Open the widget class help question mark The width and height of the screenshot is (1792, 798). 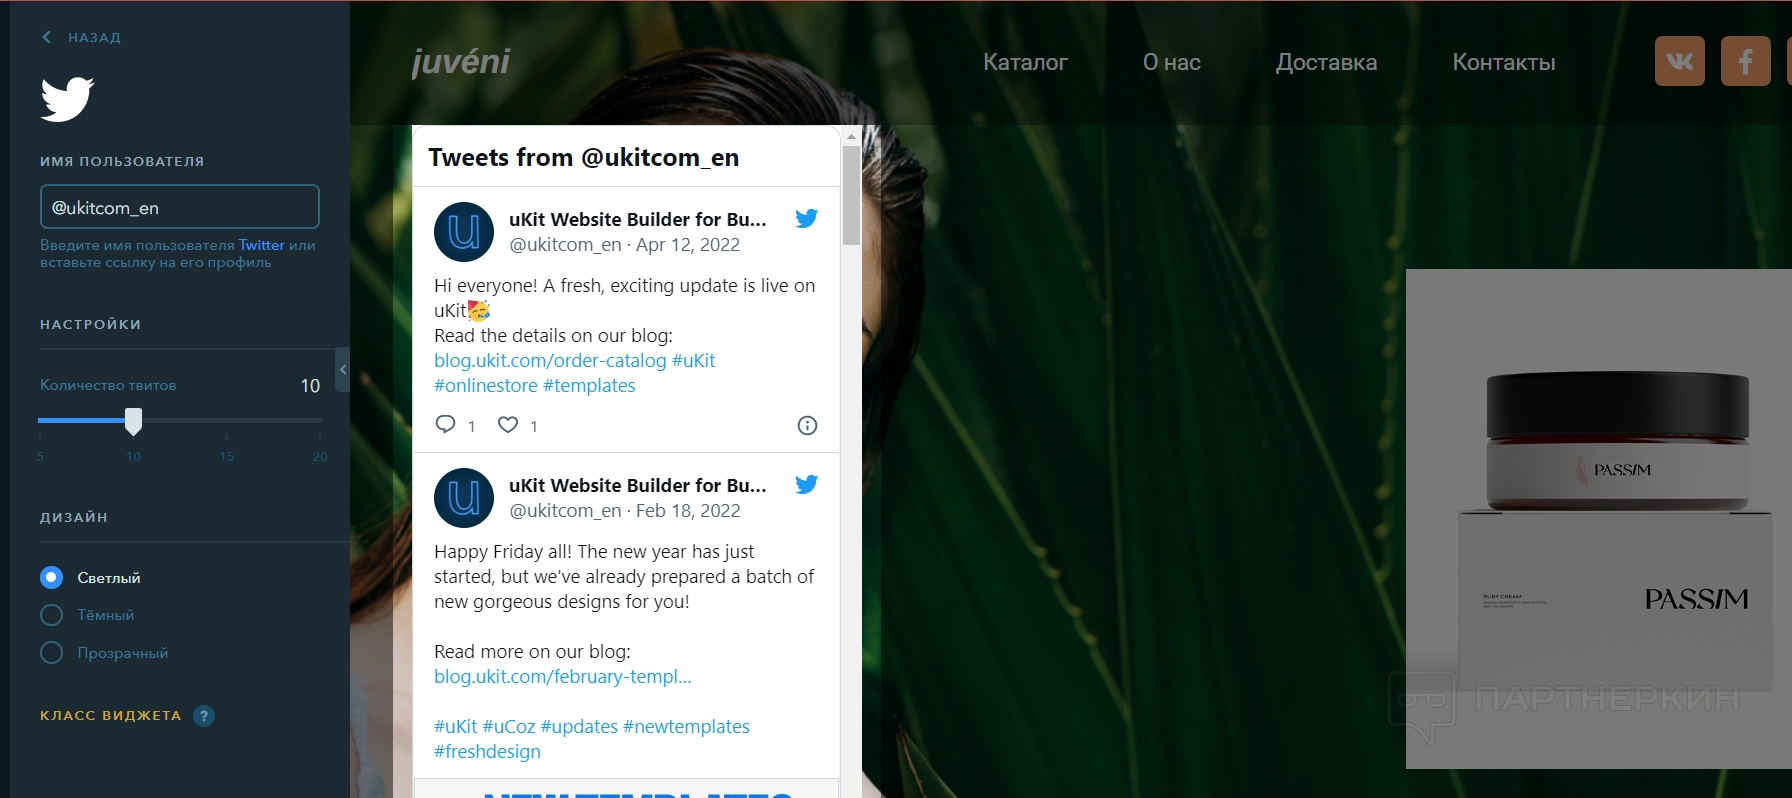coord(204,716)
